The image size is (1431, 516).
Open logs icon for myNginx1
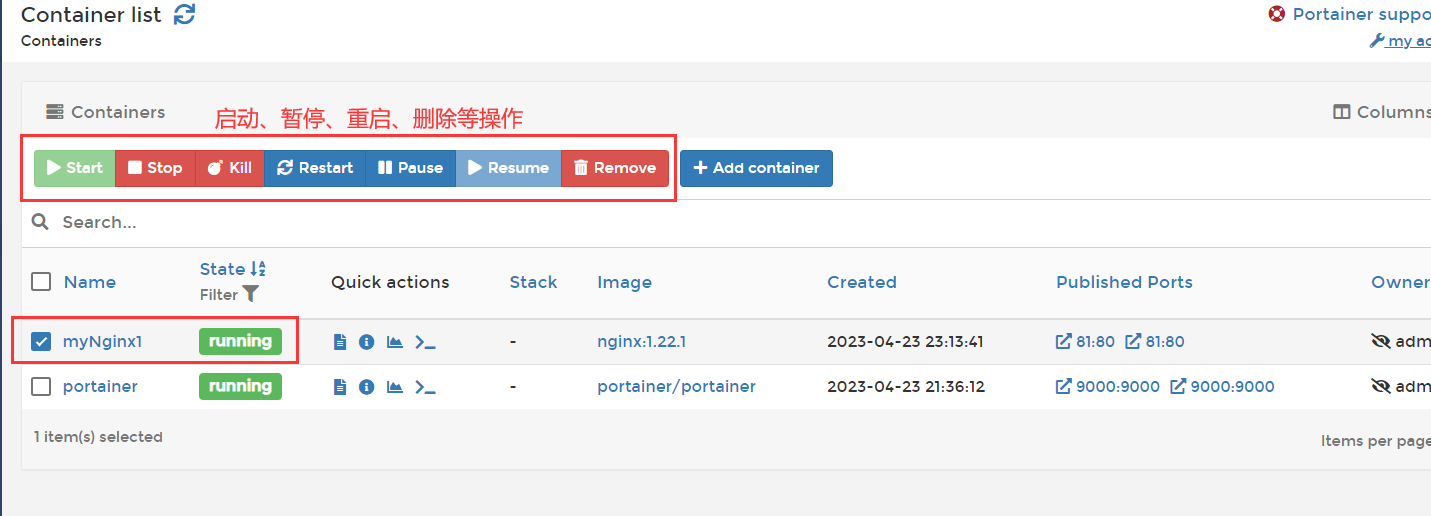pos(340,342)
